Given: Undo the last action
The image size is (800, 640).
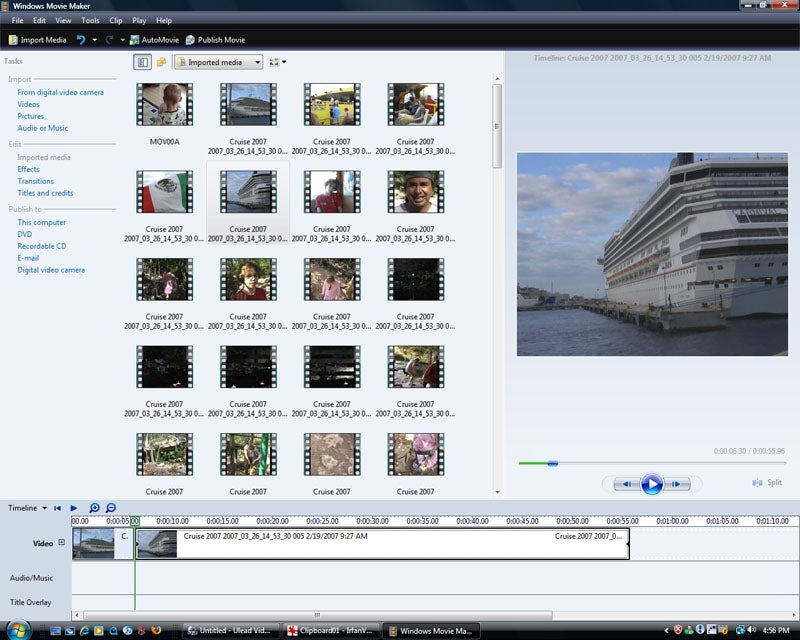Looking at the screenshot, I should 81,39.
